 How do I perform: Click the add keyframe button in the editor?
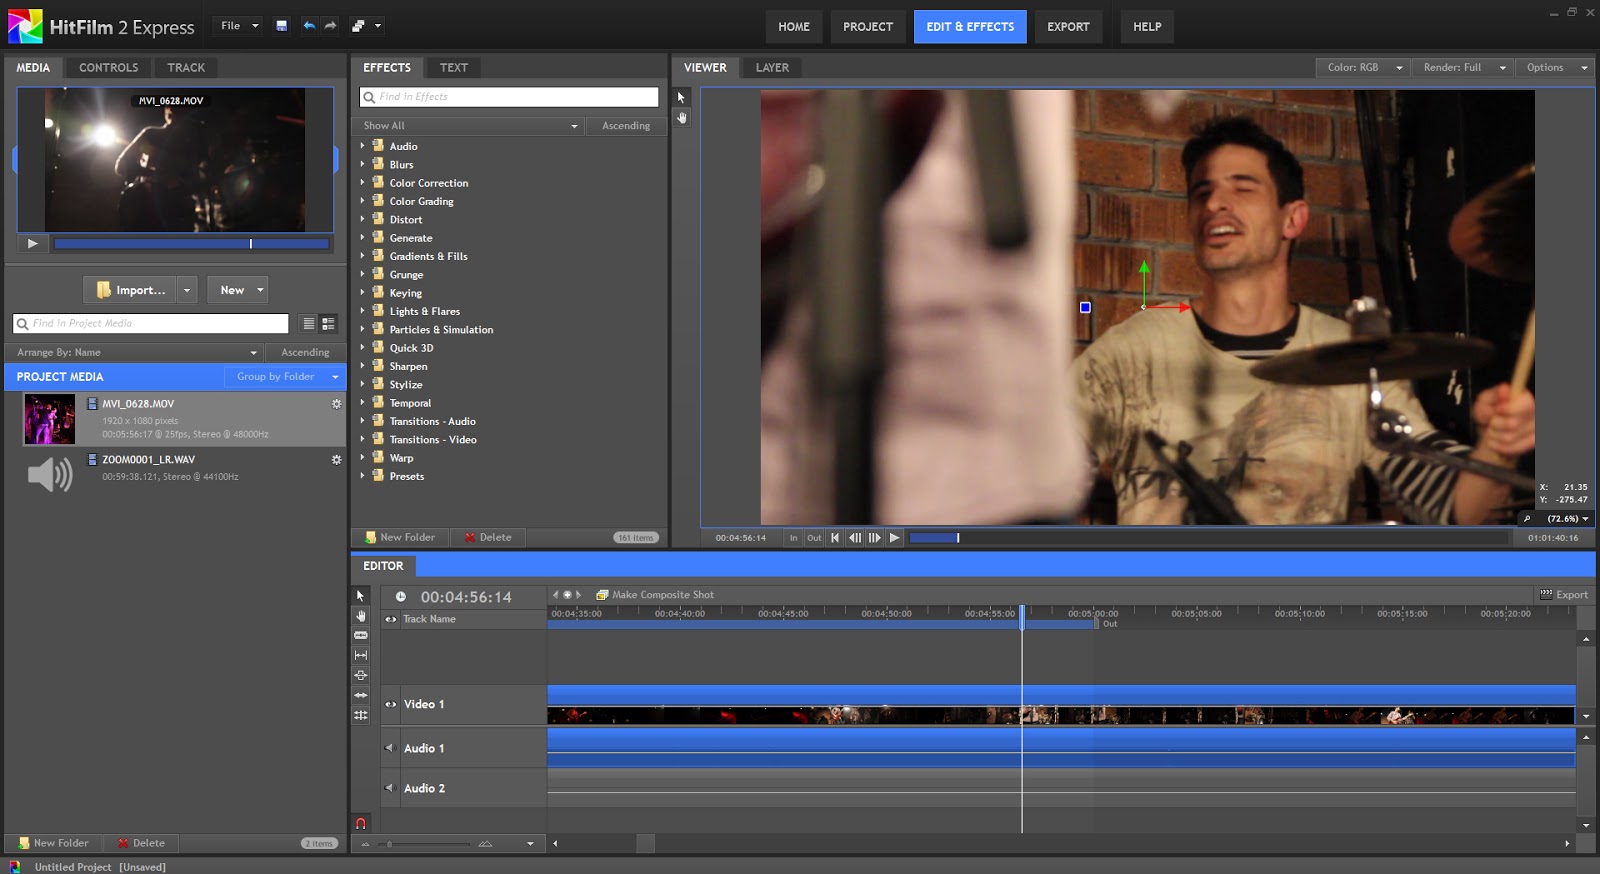point(567,595)
